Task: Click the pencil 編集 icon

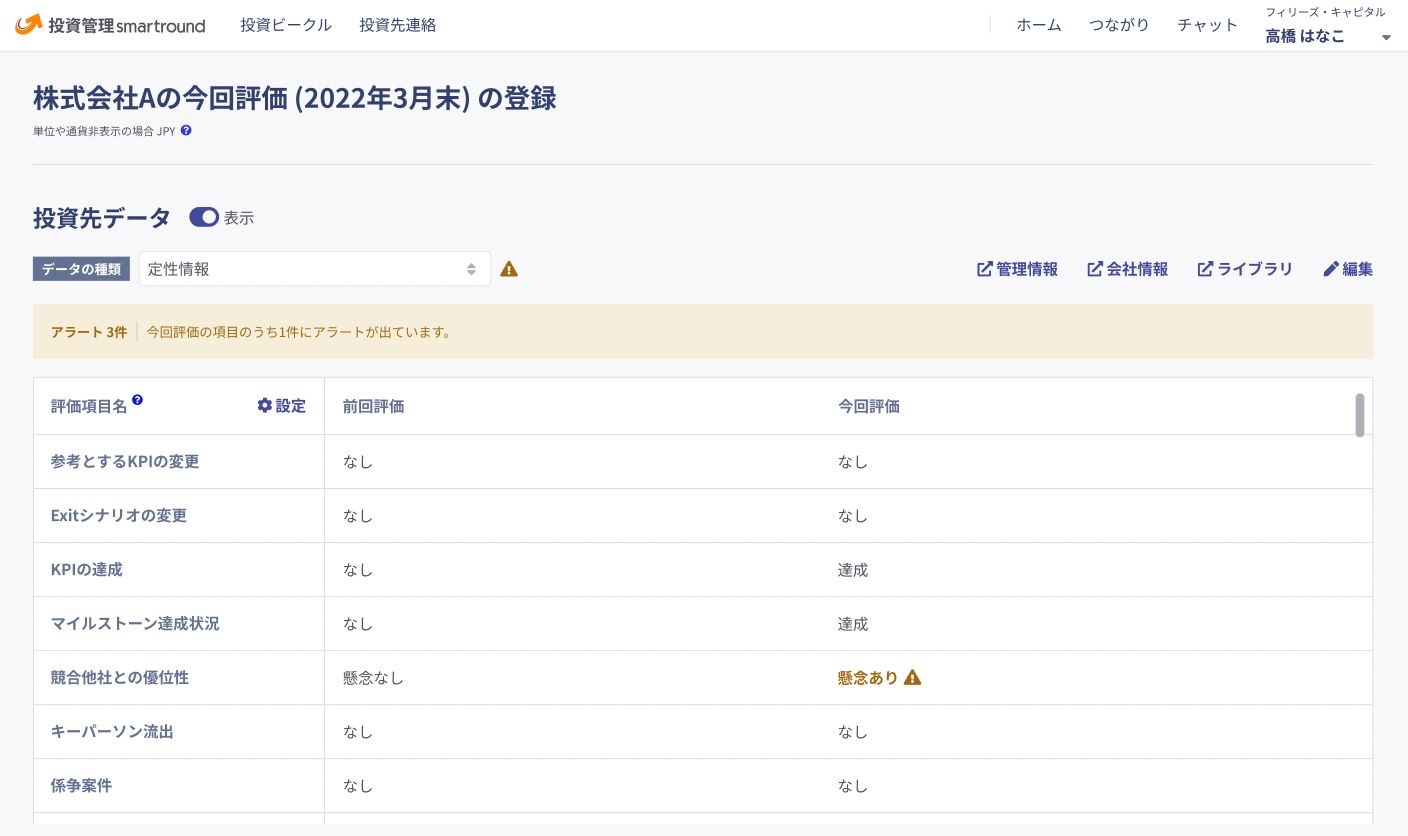Action: click(x=1330, y=269)
